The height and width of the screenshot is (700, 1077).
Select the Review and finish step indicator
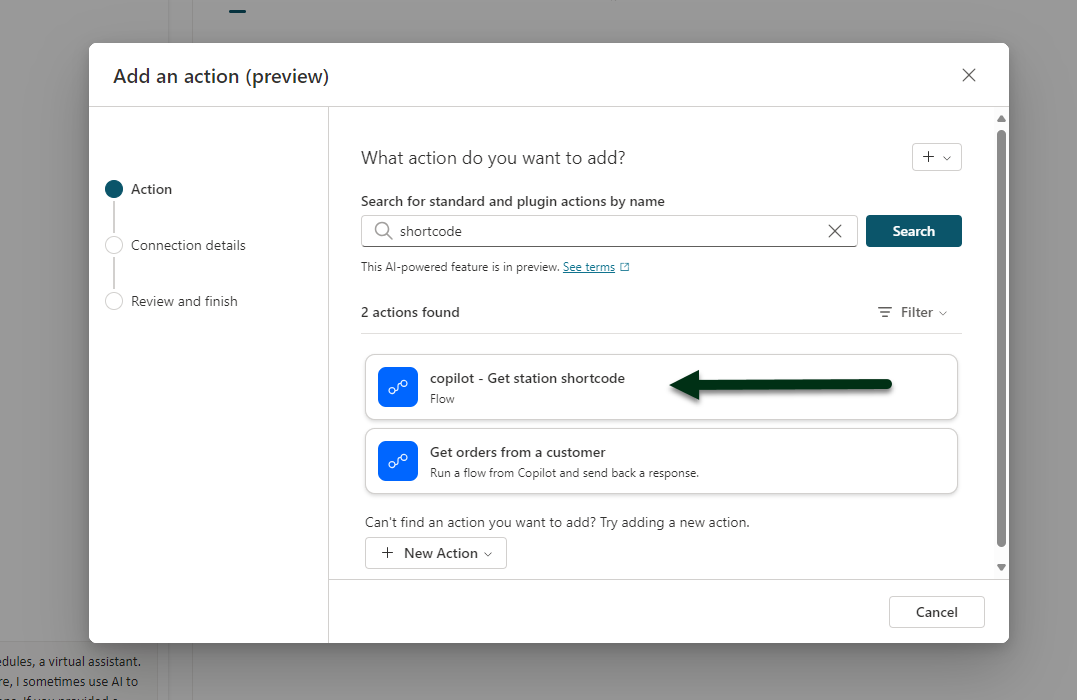114,301
